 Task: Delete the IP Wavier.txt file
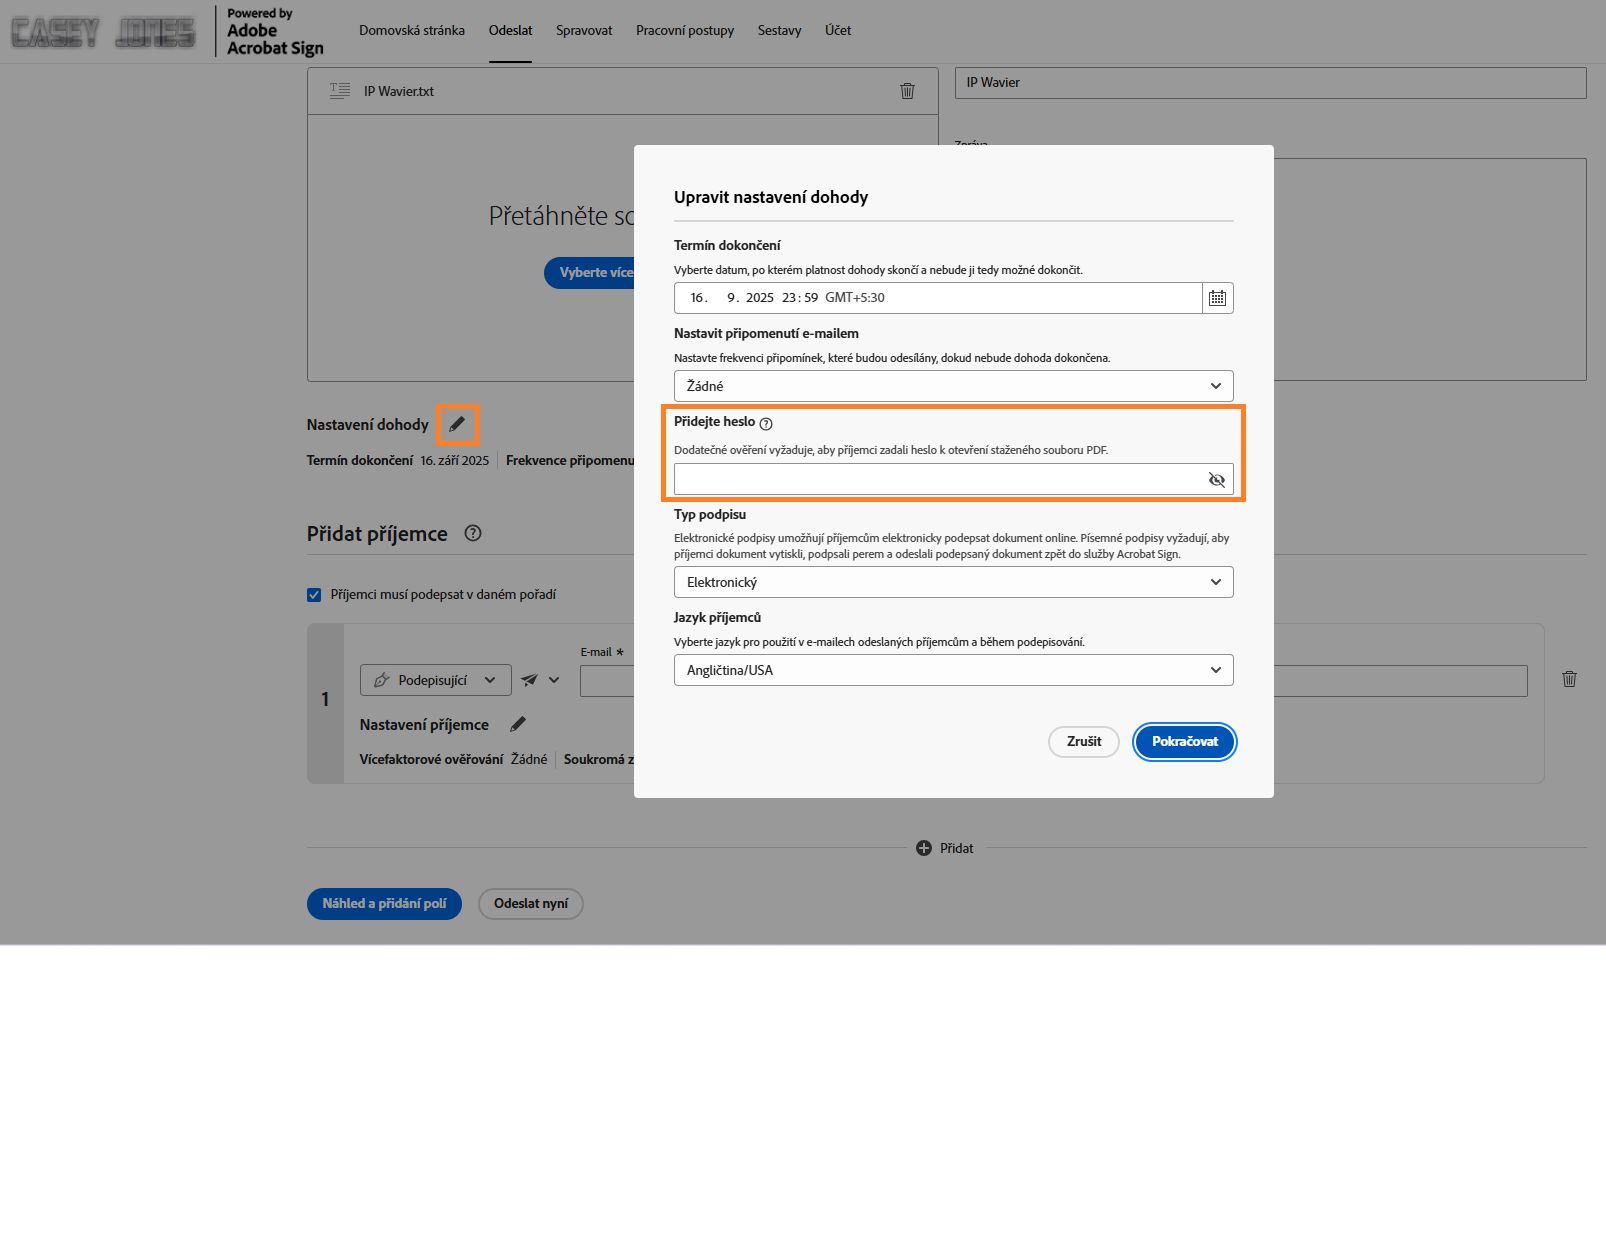coord(907,91)
